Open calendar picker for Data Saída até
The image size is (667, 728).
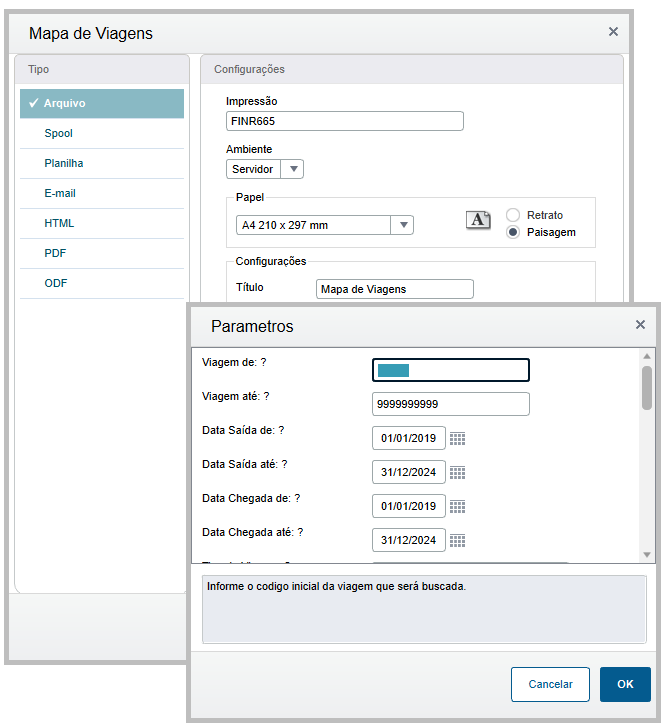tap(457, 473)
